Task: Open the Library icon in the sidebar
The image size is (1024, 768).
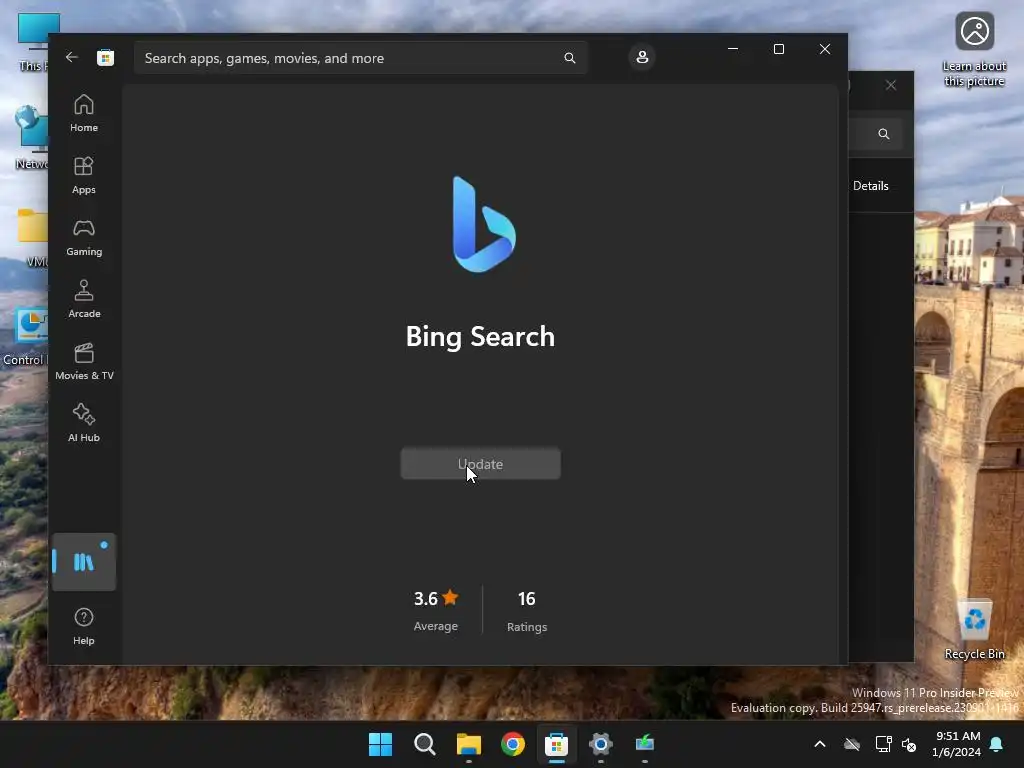Action: pos(84,562)
